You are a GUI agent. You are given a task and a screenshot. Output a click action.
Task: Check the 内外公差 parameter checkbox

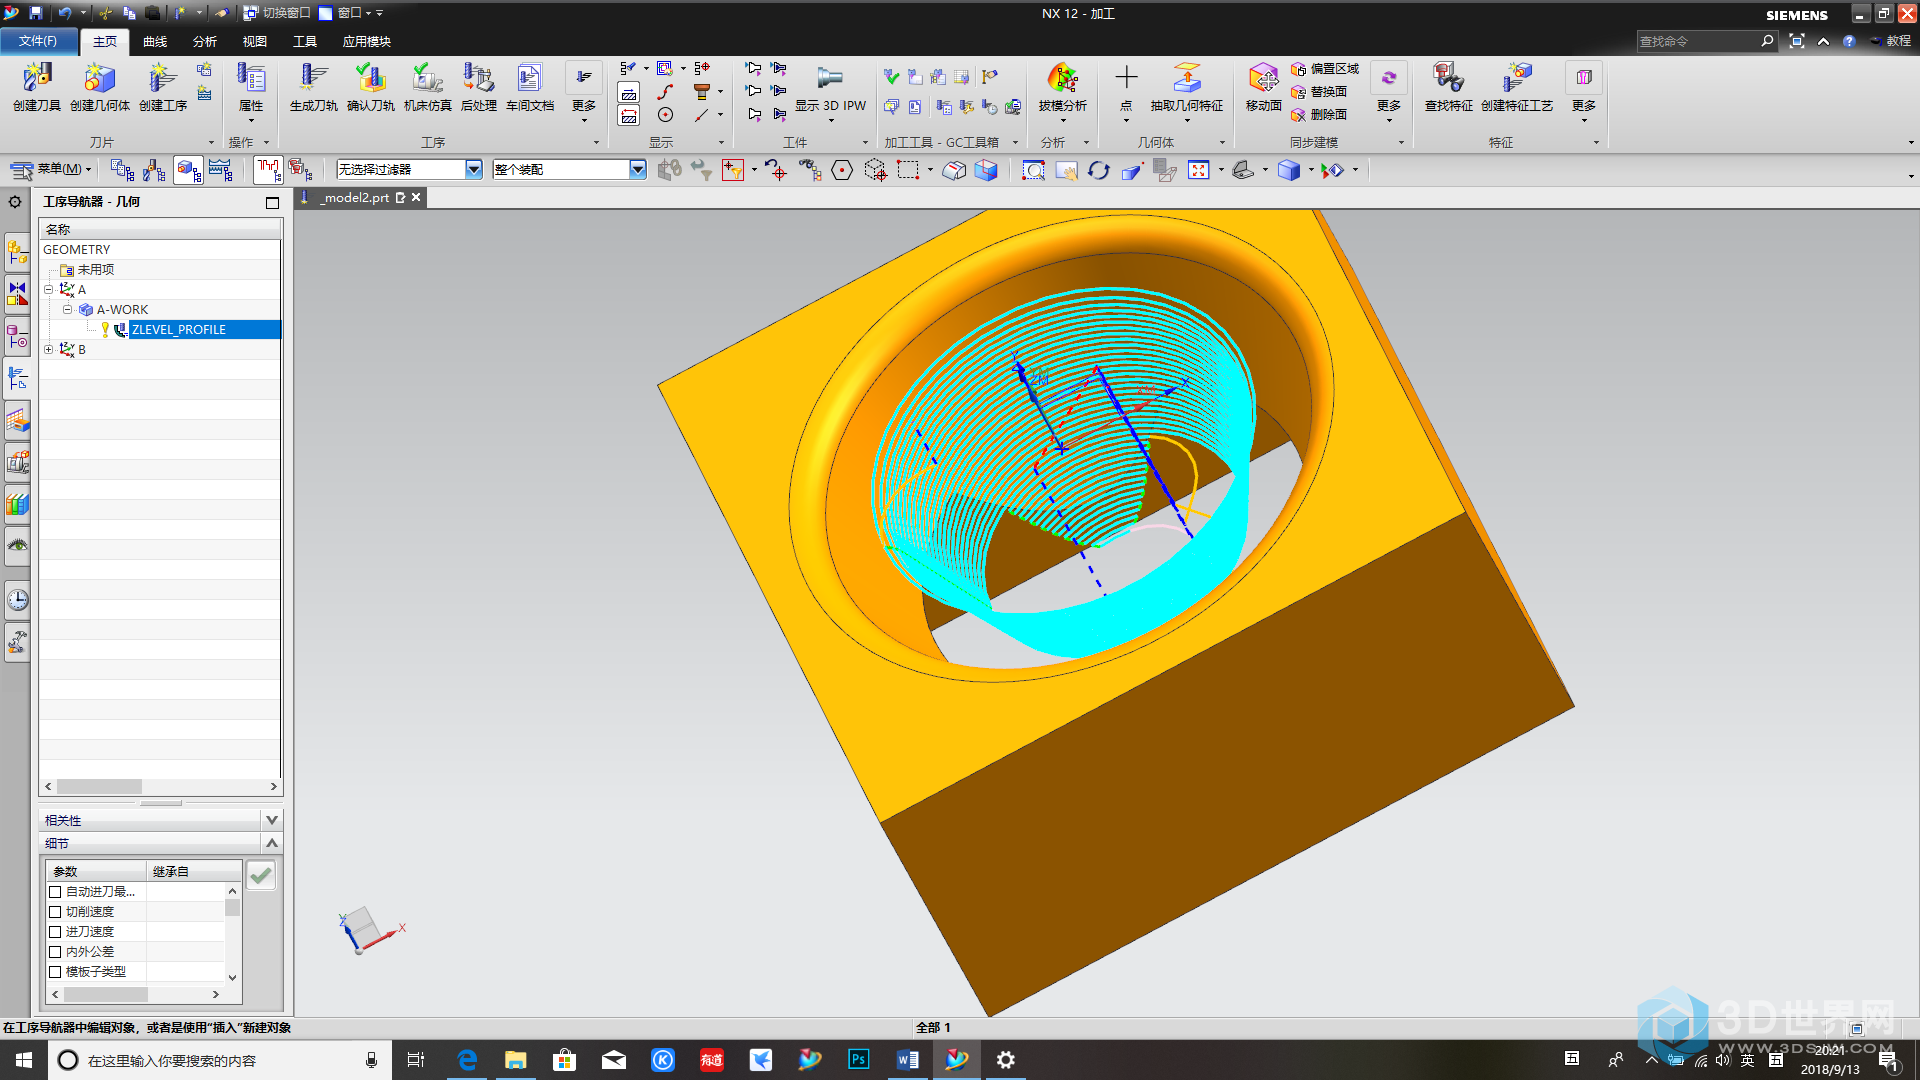[x=55, y=952]
